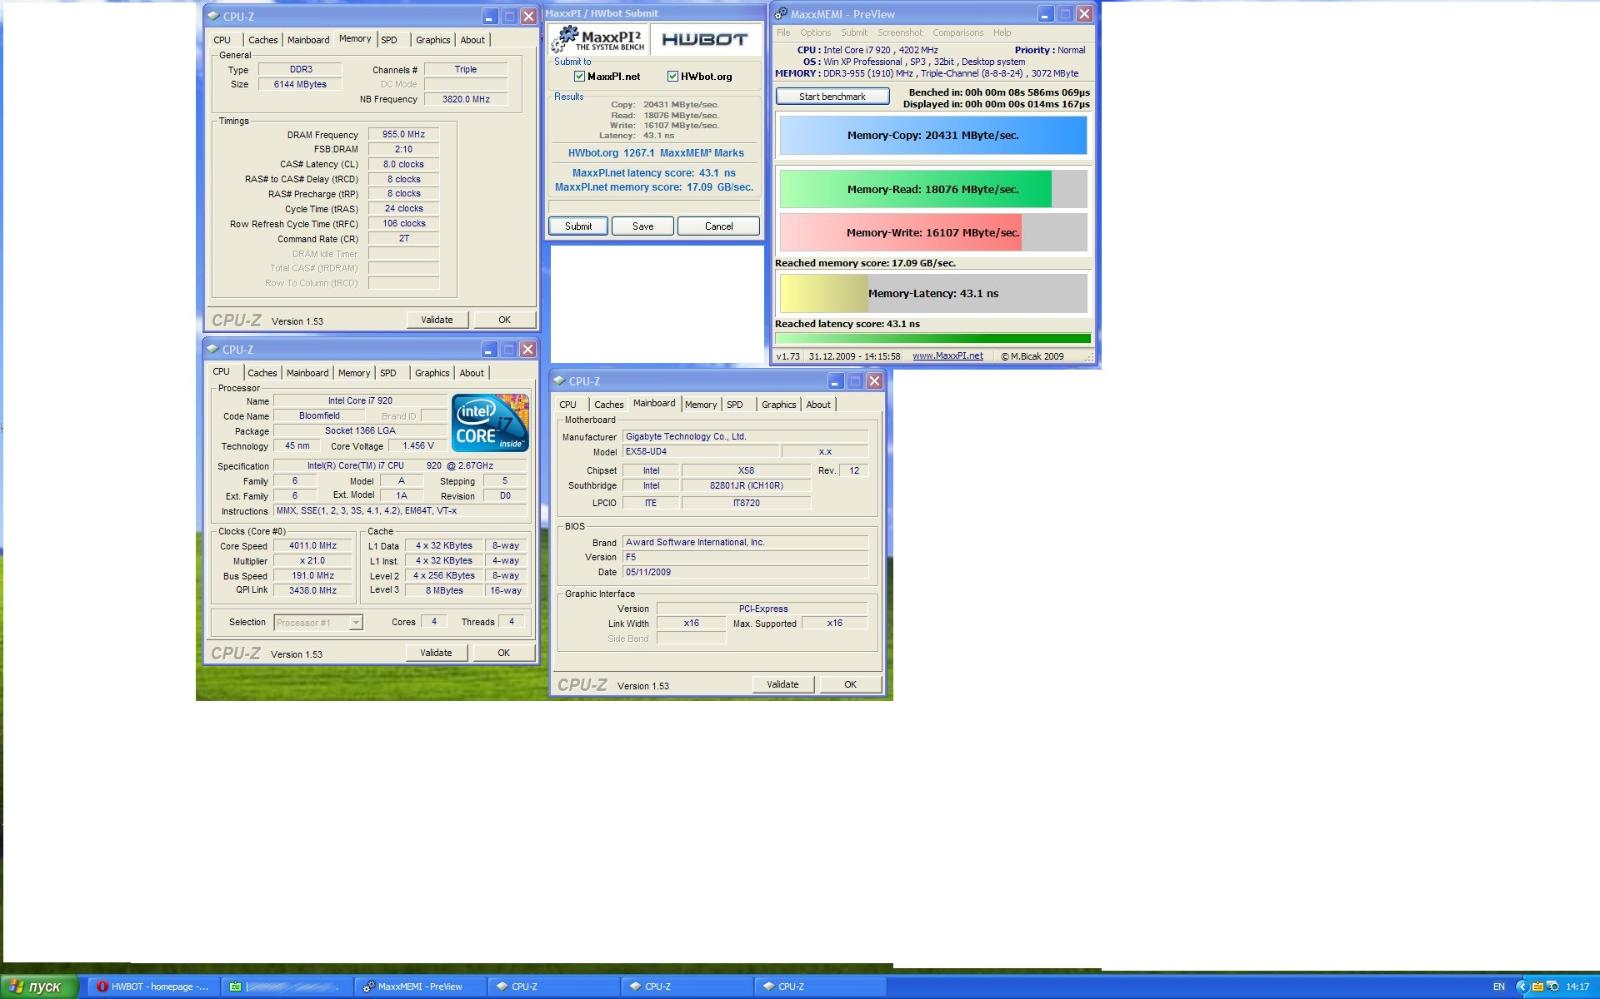The height and width of the screenshot is (999, 1600).
Task: Click Save button in HWbot Submit dialog
Action: tap(643, 226)
